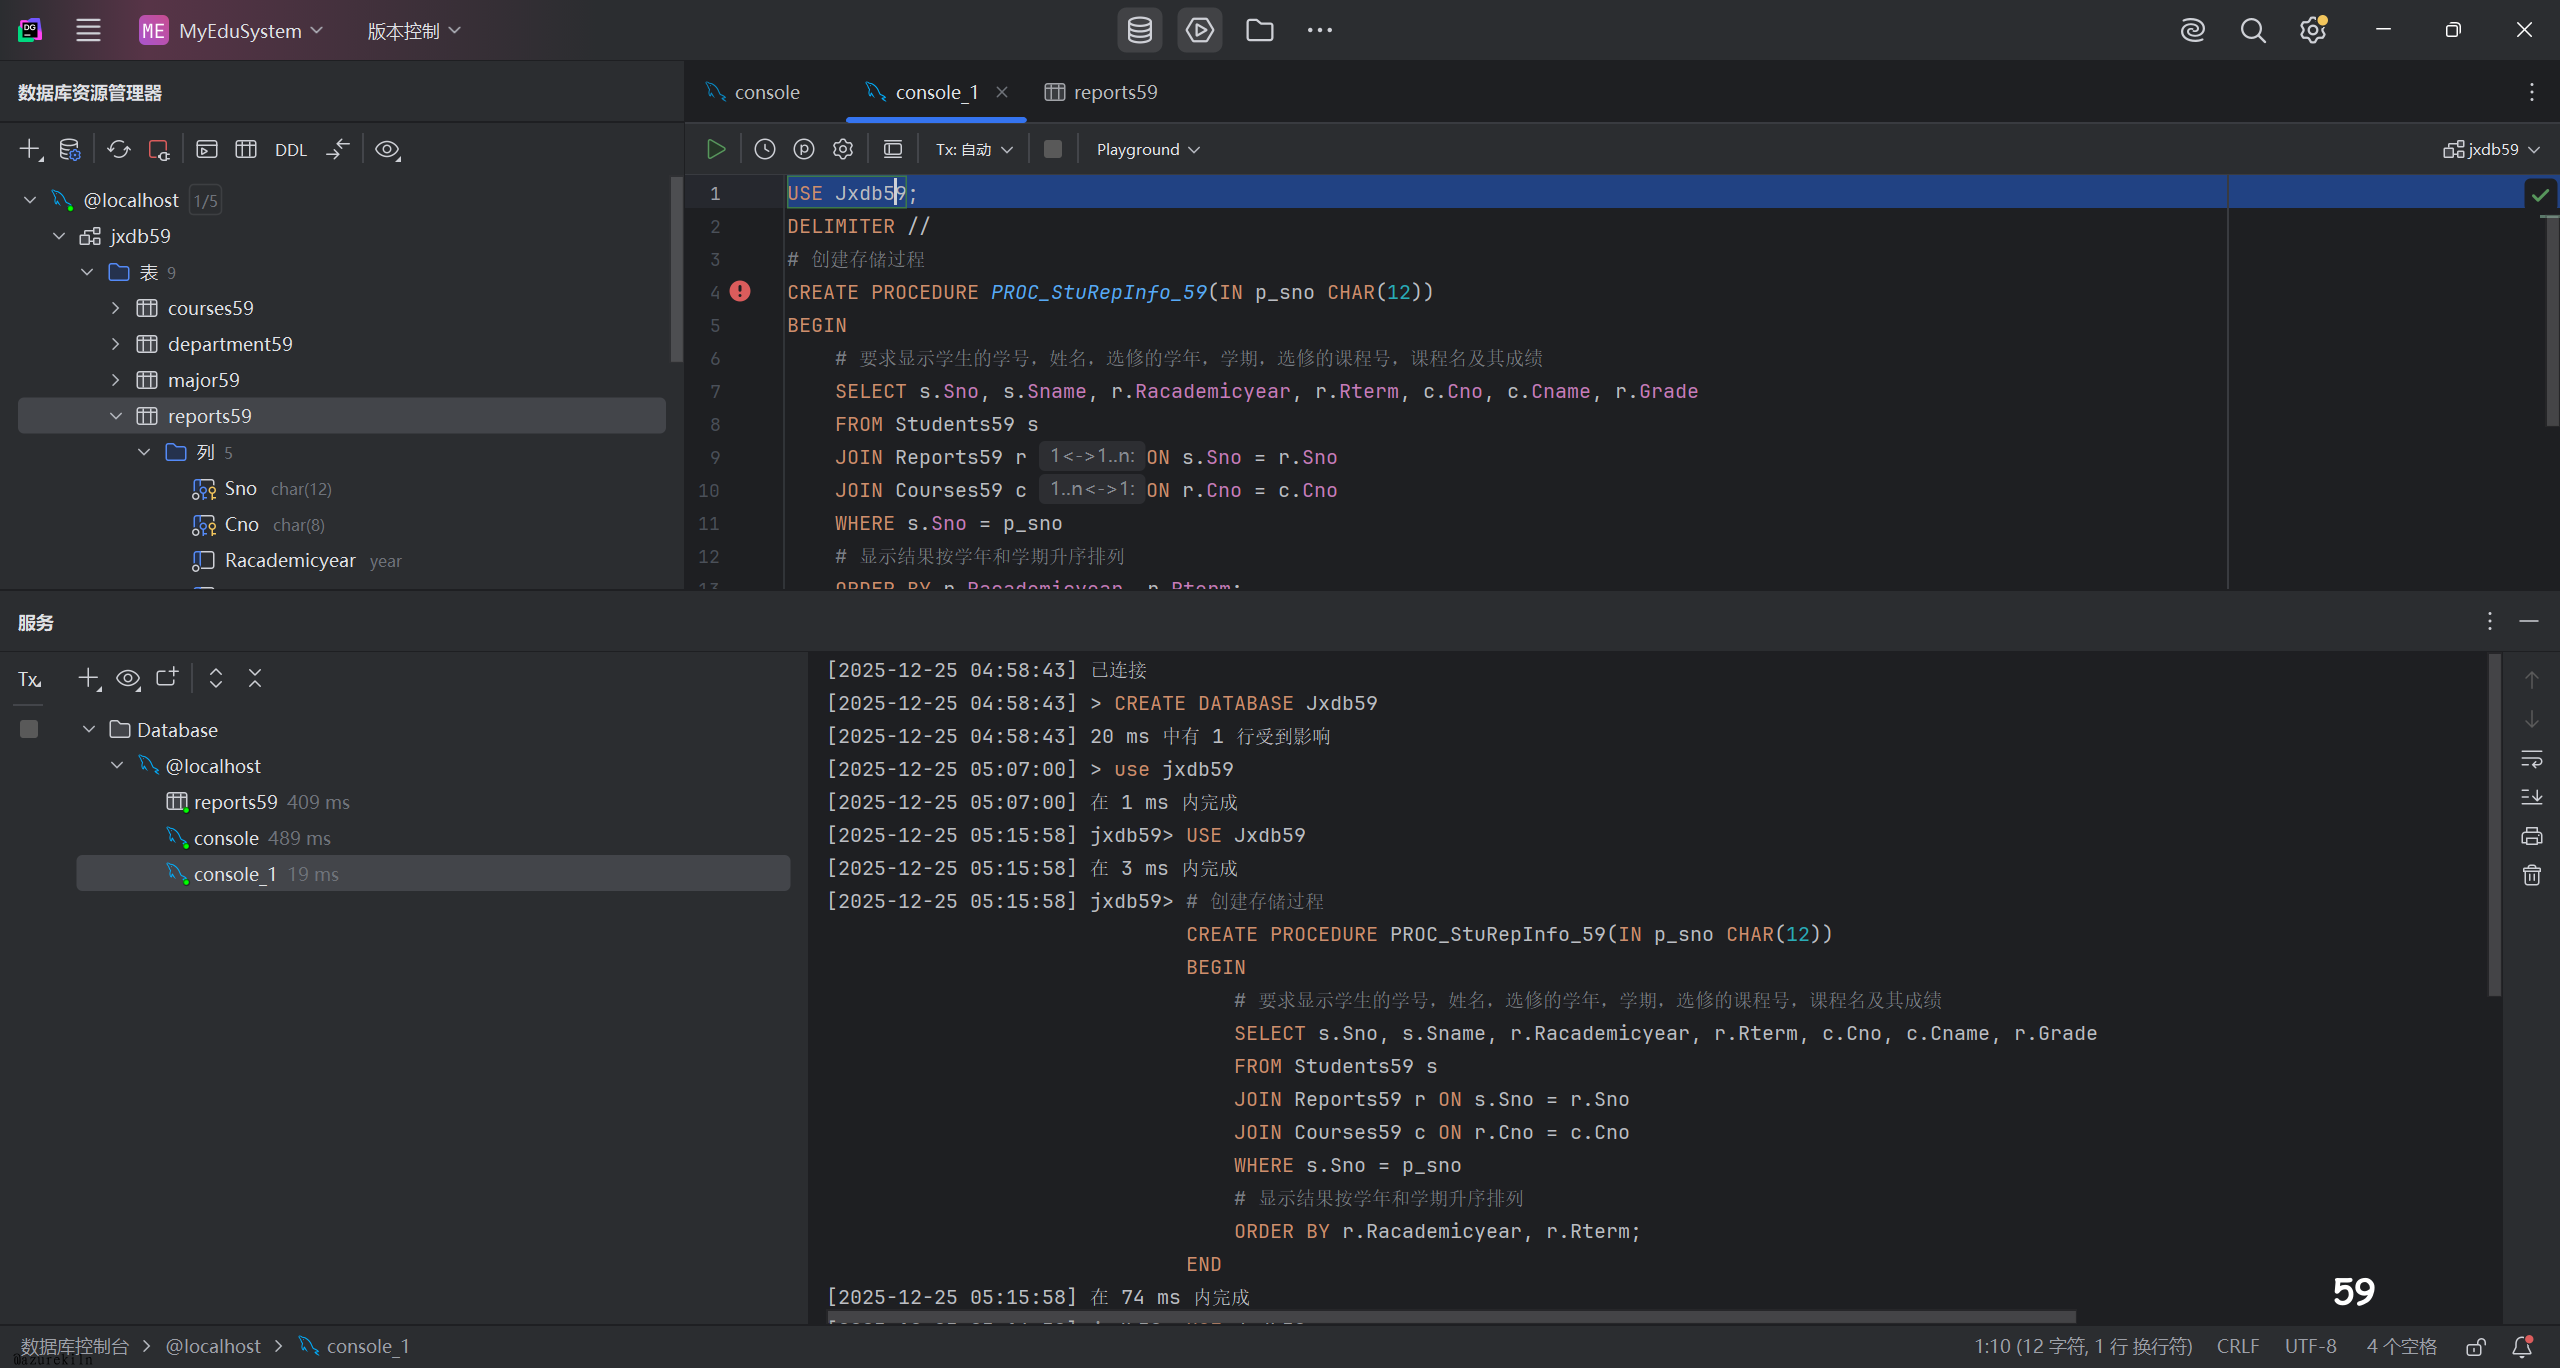Click the clear all trash icon
The height and width of the screenshot is (1368, 2560).
(x=2531, y=875)
